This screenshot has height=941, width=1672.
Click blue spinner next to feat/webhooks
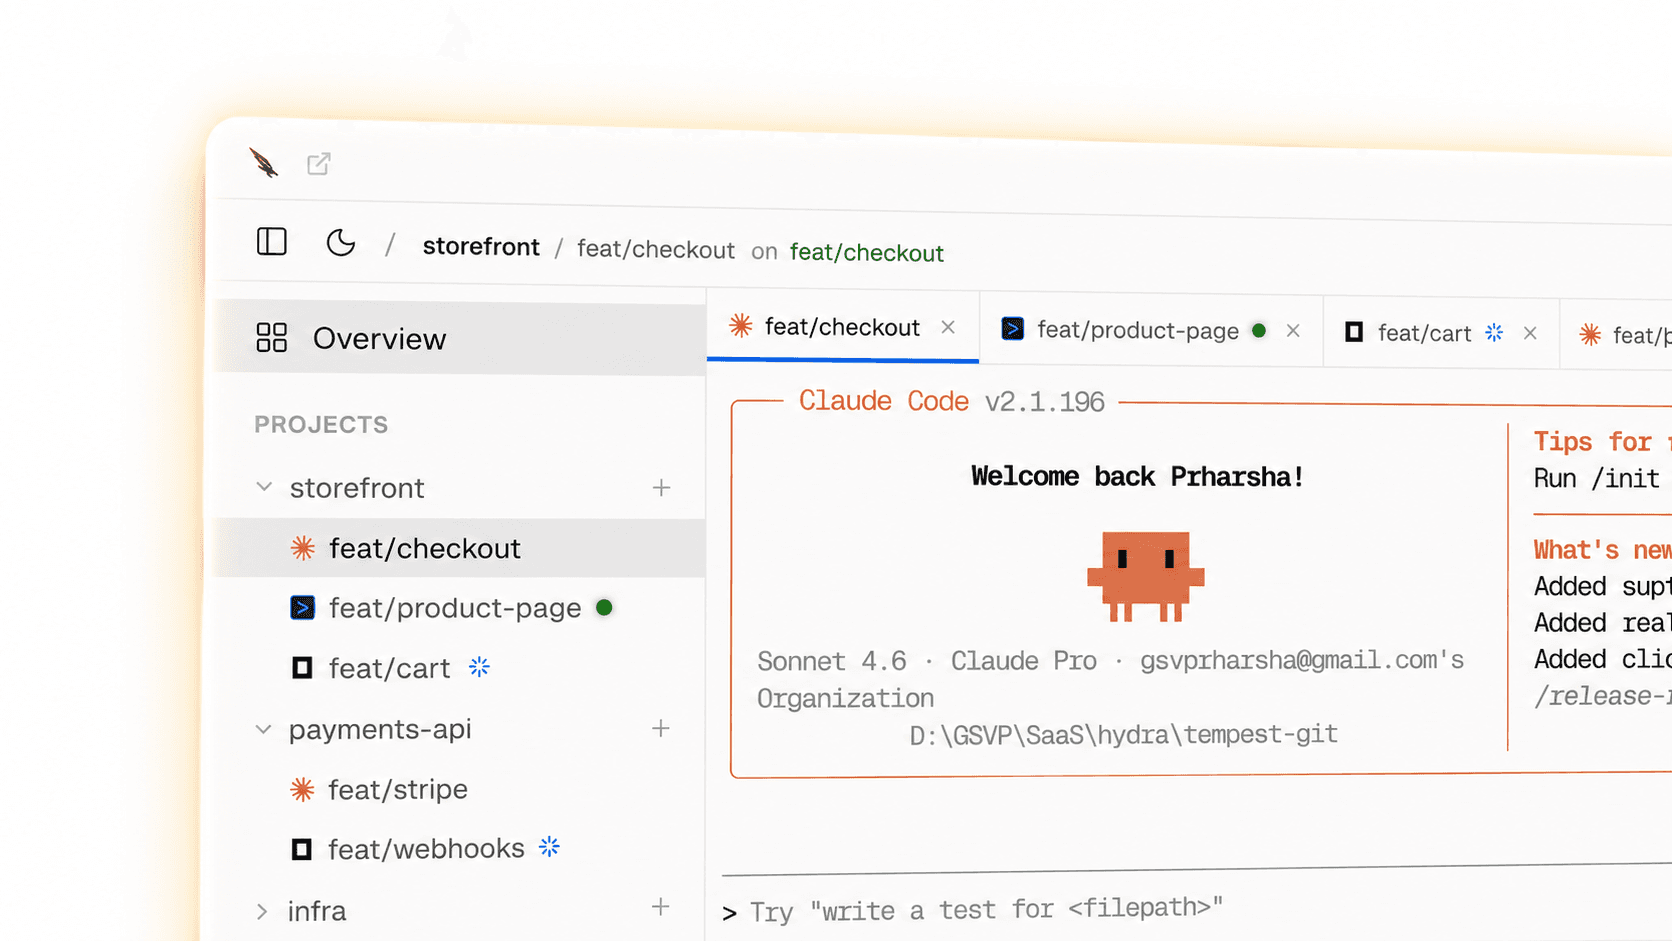pyautogui.click(x=549, y=848)
